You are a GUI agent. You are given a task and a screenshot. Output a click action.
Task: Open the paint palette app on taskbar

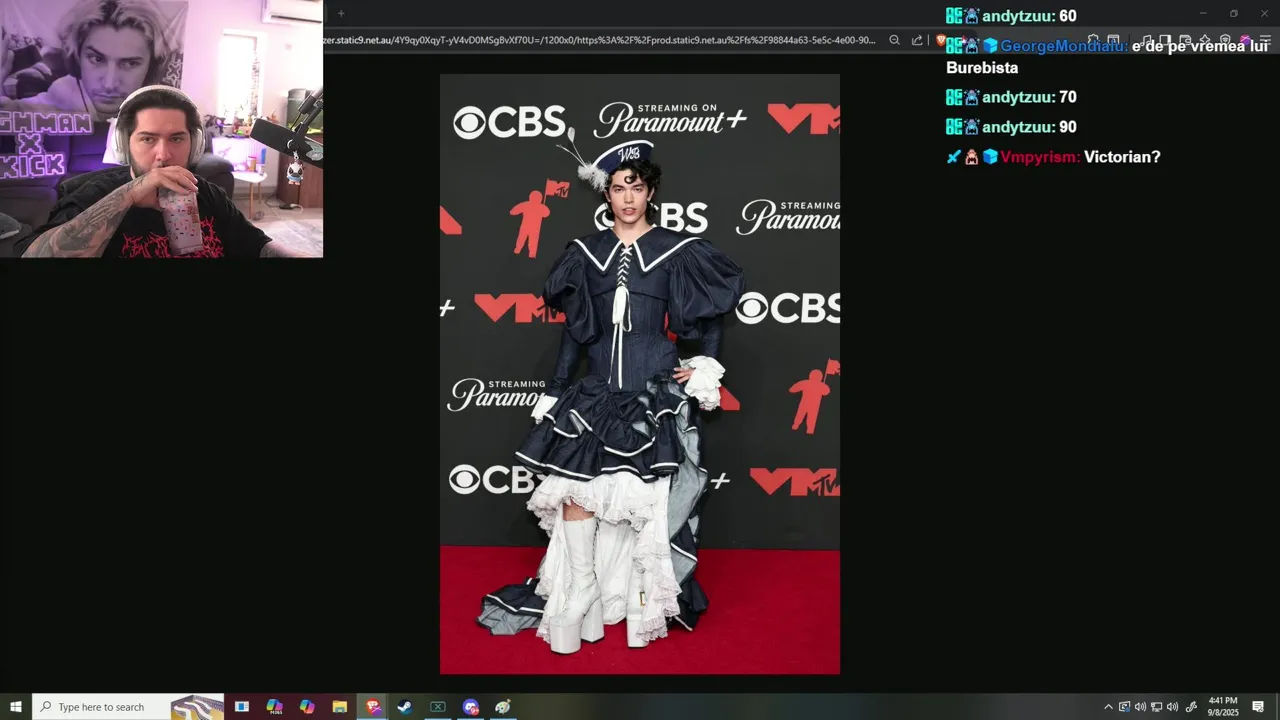point(503,707)
